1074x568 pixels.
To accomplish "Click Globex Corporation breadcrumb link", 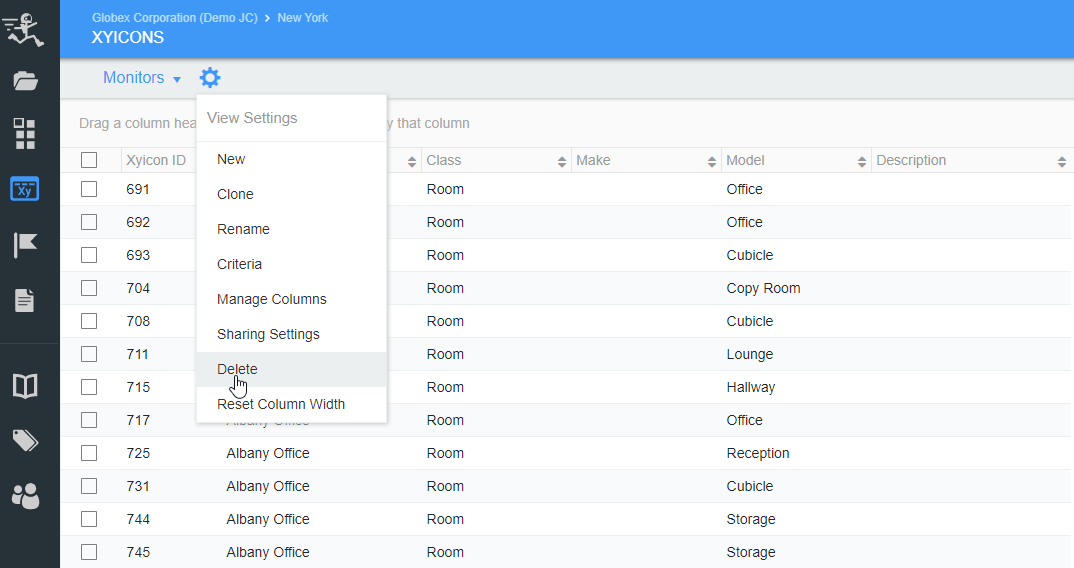I will 175,18.
